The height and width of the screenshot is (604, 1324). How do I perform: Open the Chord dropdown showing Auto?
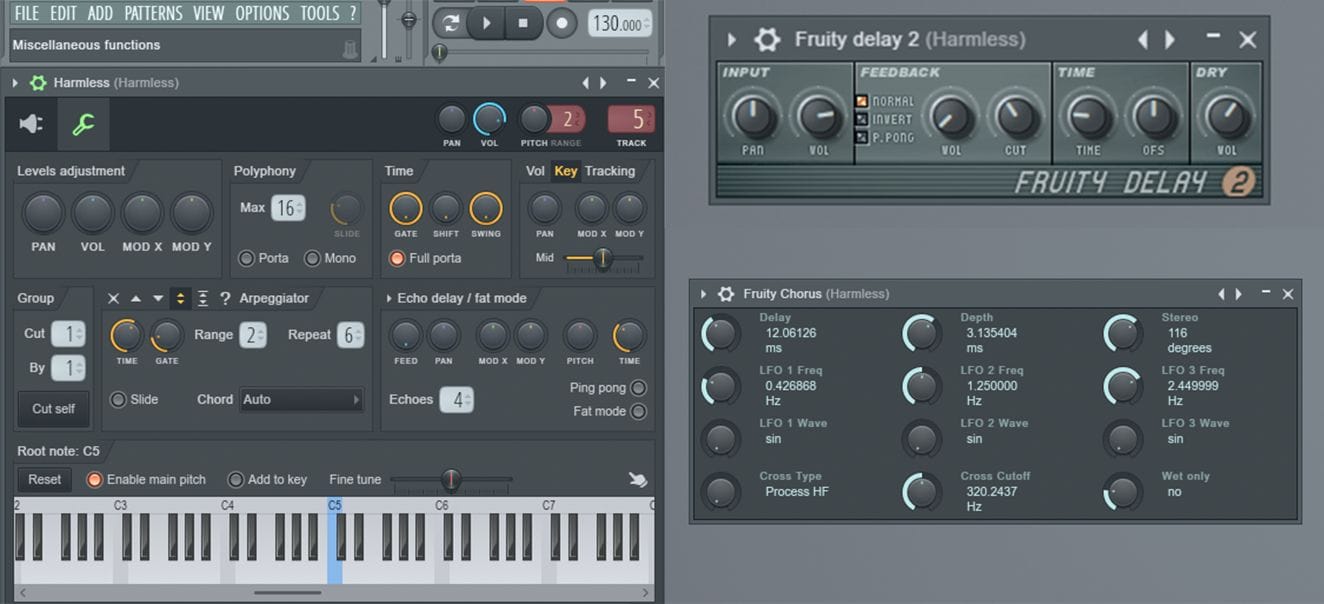pyautogui.click(x=300, y=400)
